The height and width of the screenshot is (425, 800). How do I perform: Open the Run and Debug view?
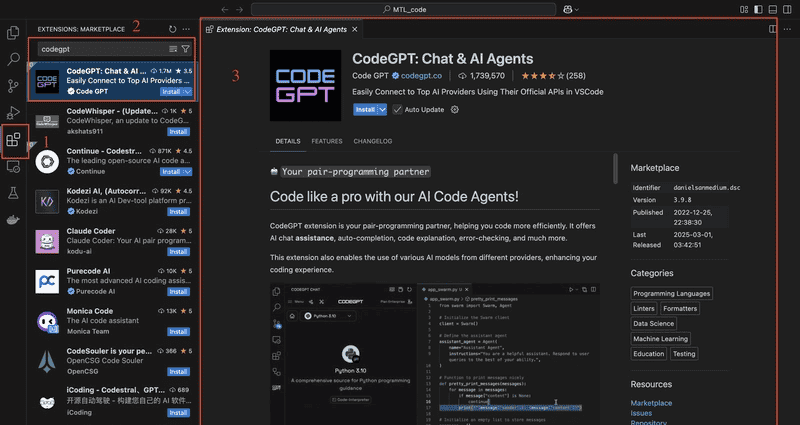pos(13,112)
